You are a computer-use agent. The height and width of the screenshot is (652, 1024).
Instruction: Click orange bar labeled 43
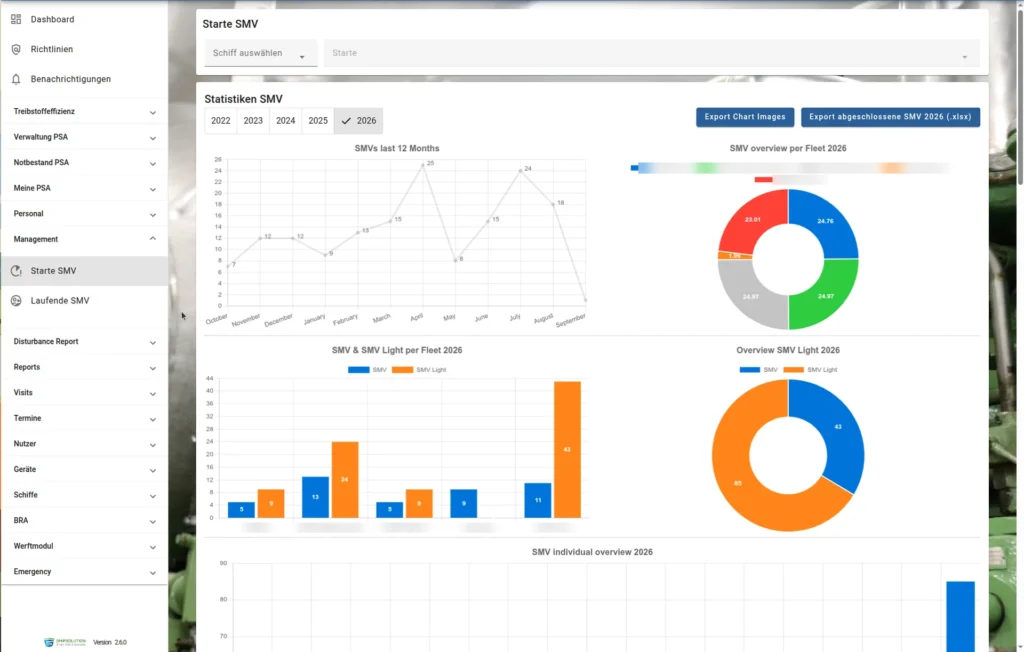[x=567, y=449]
